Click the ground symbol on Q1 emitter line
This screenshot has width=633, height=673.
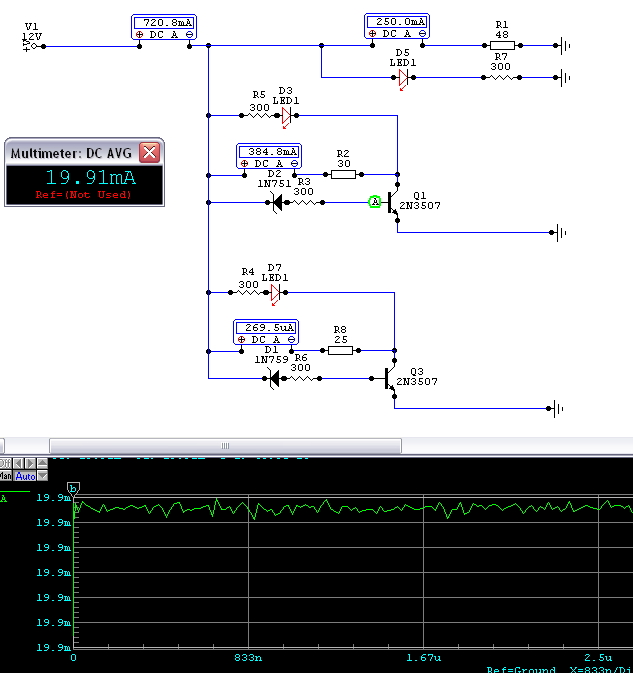[x=559, y=233]
